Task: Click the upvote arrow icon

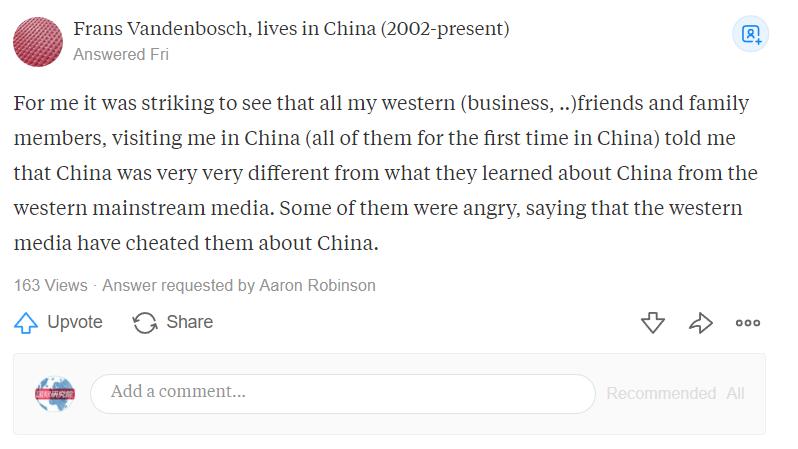Action: (x=26, y=322)
